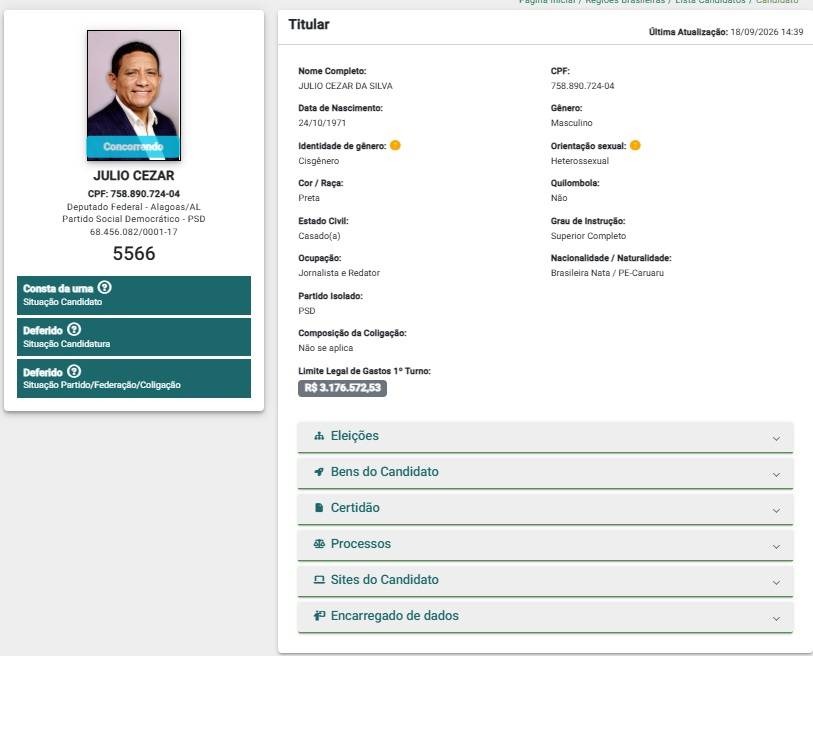The width and height of the screenshot is (813, 752).
Task: Click the help icon beside Deferido Situação Candidatura
Action: pyautogui.click(x=74, y=329)
